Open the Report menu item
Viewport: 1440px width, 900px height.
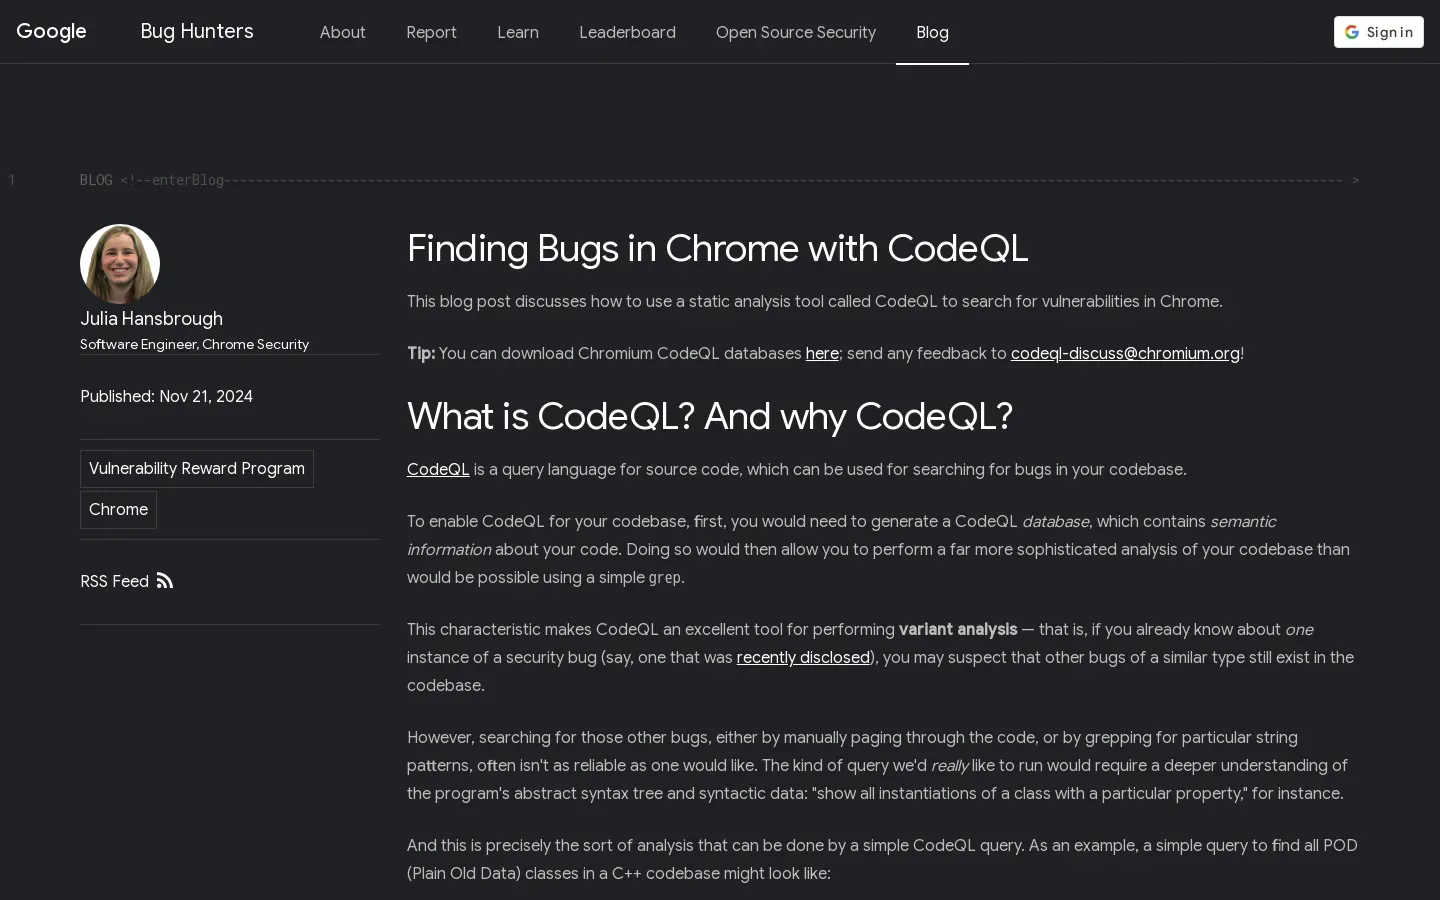(431, 32)
